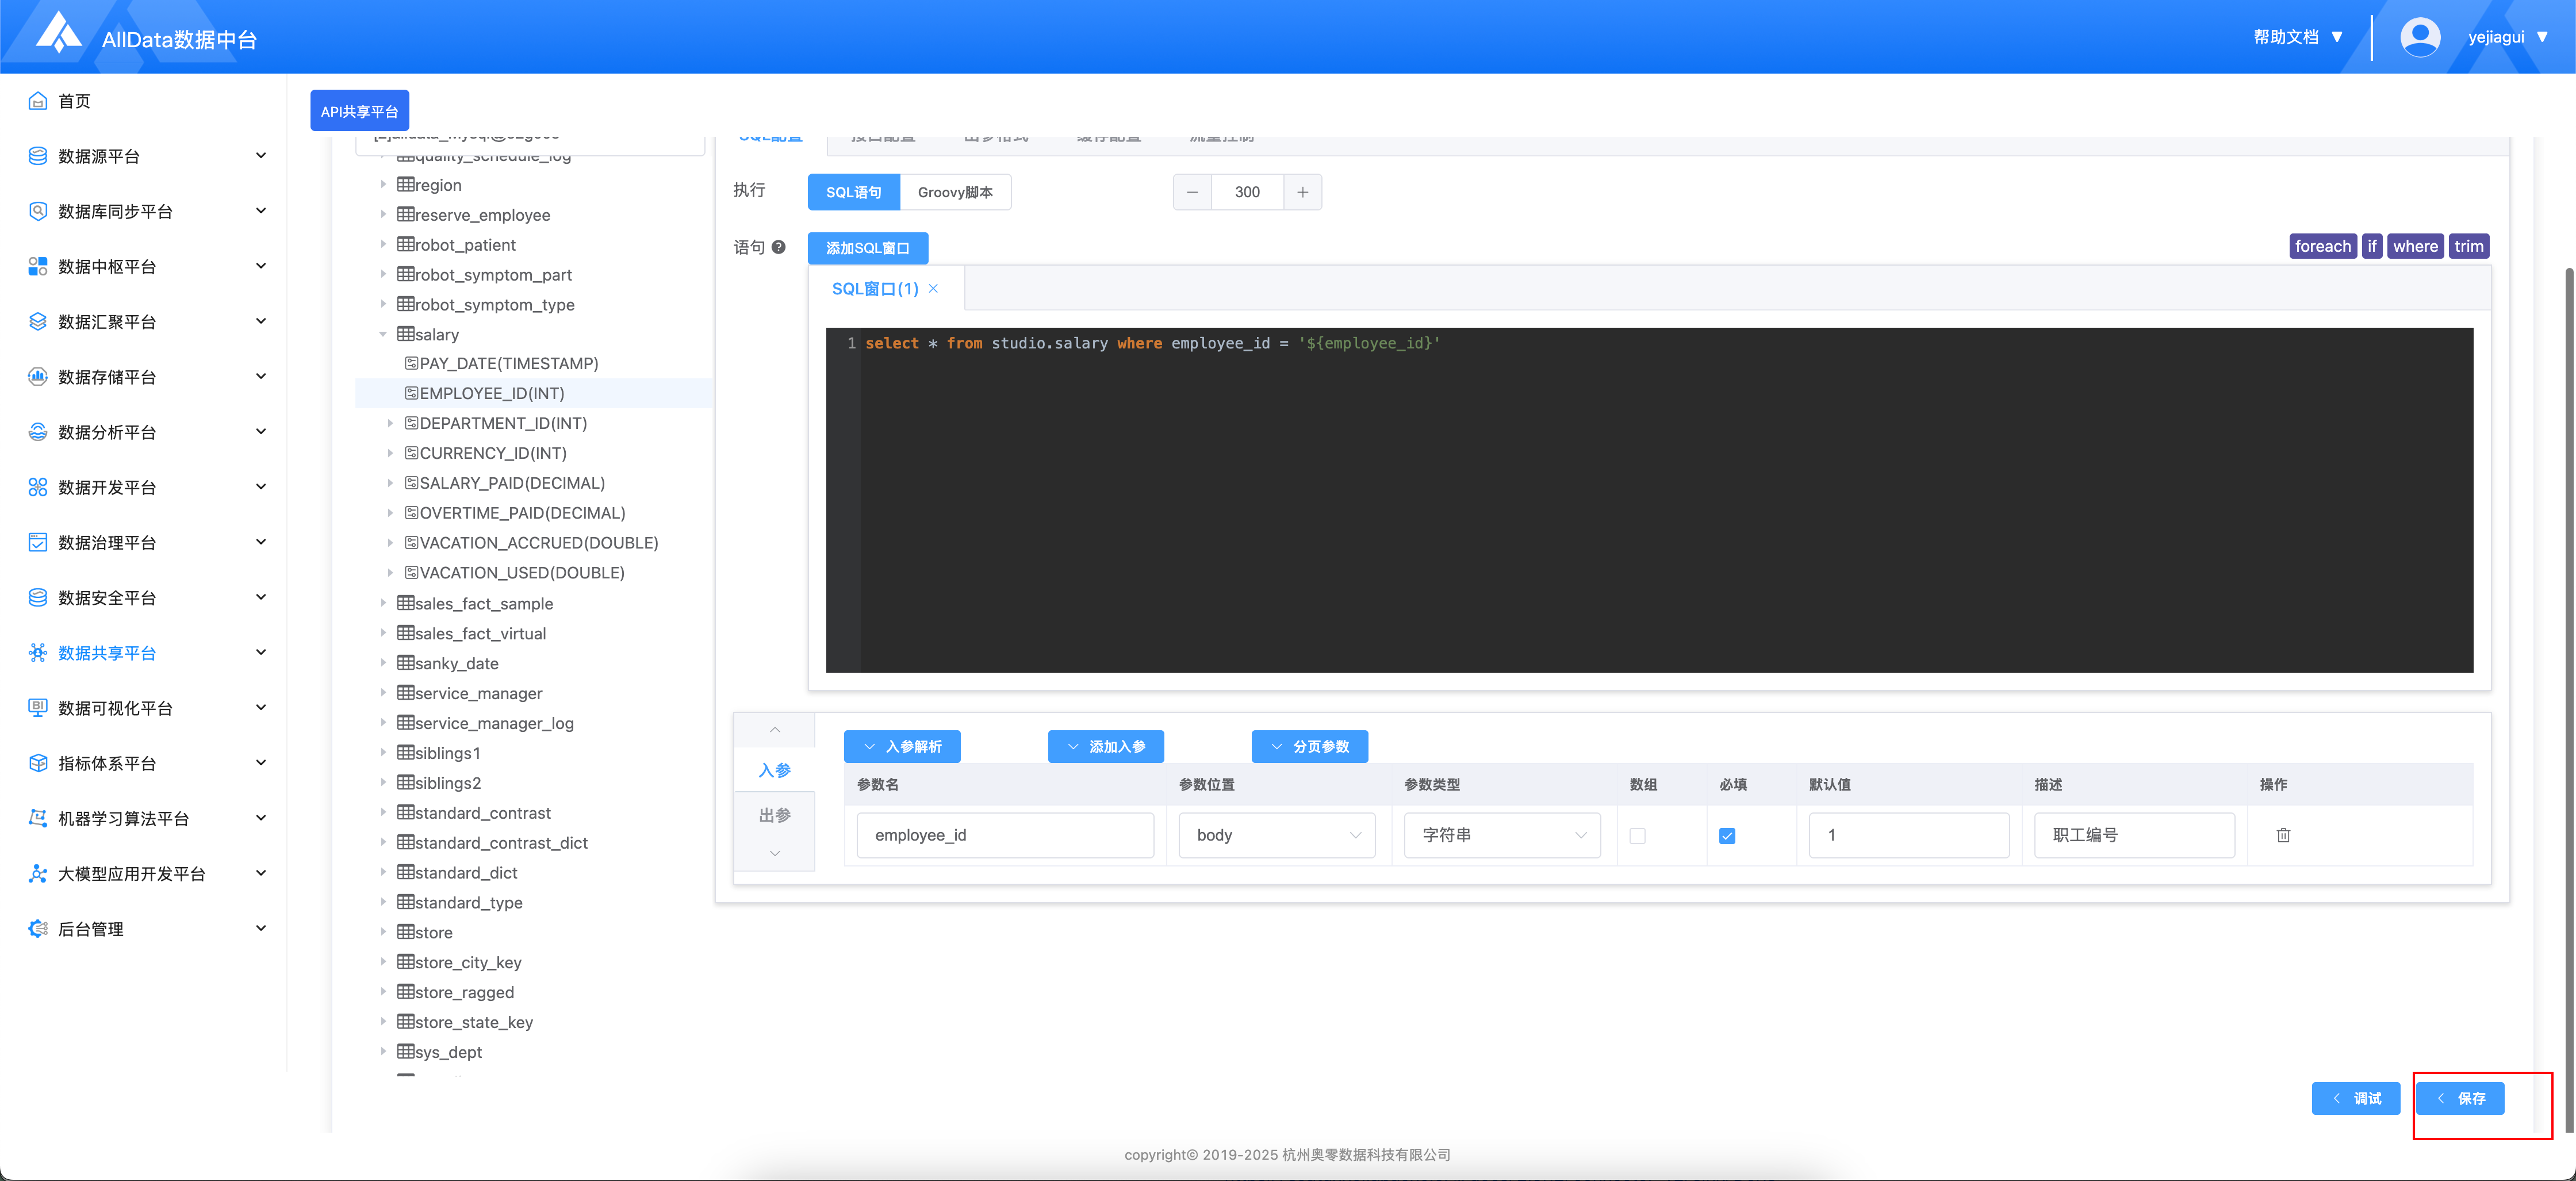Screen dimensions: 2576x1181
Task: Open the 参数类型 字符串 dropdown
Action: pyautogui.click(x=1501, y=835)
